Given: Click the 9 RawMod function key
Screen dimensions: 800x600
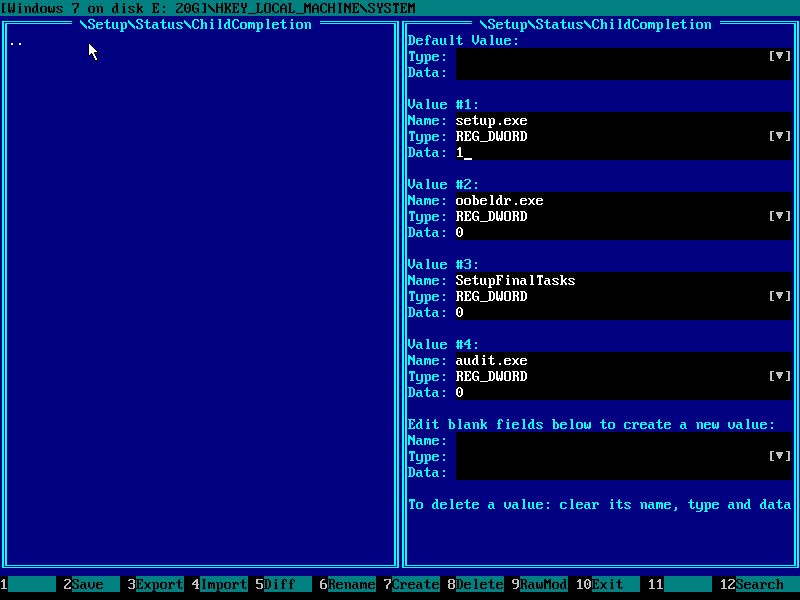Looking at the screenshot, I should [539, 584].
